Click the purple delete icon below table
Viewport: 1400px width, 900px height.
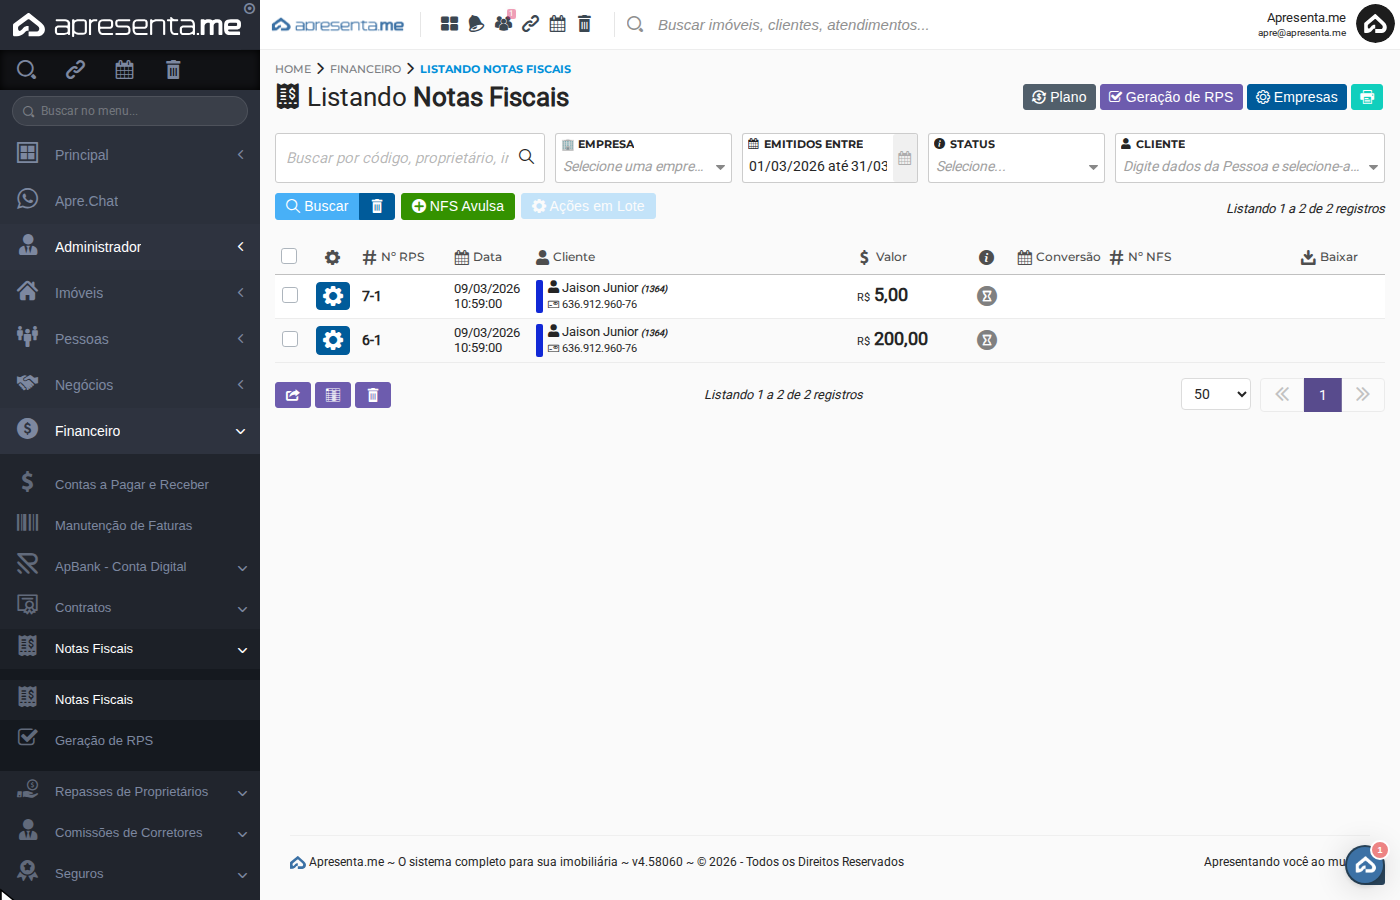[373, 395]
